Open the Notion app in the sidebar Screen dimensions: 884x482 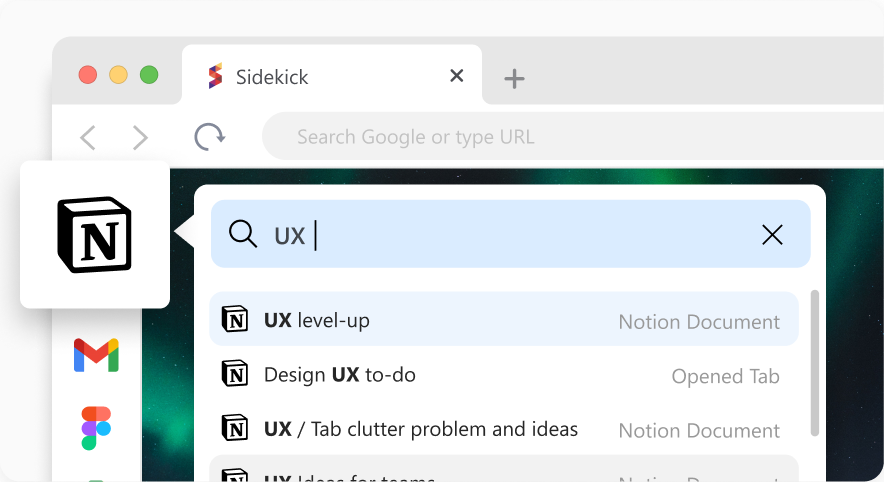[x=95, y=235]
